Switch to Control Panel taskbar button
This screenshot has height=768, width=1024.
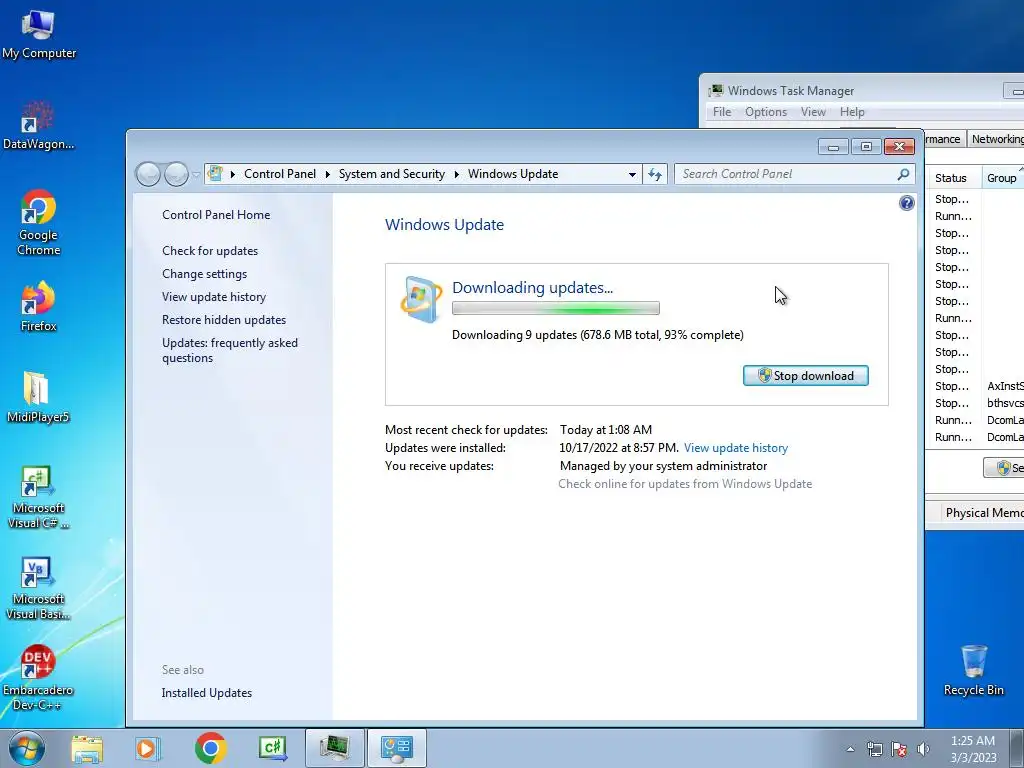pyautogui.click(x=396, y=748)
